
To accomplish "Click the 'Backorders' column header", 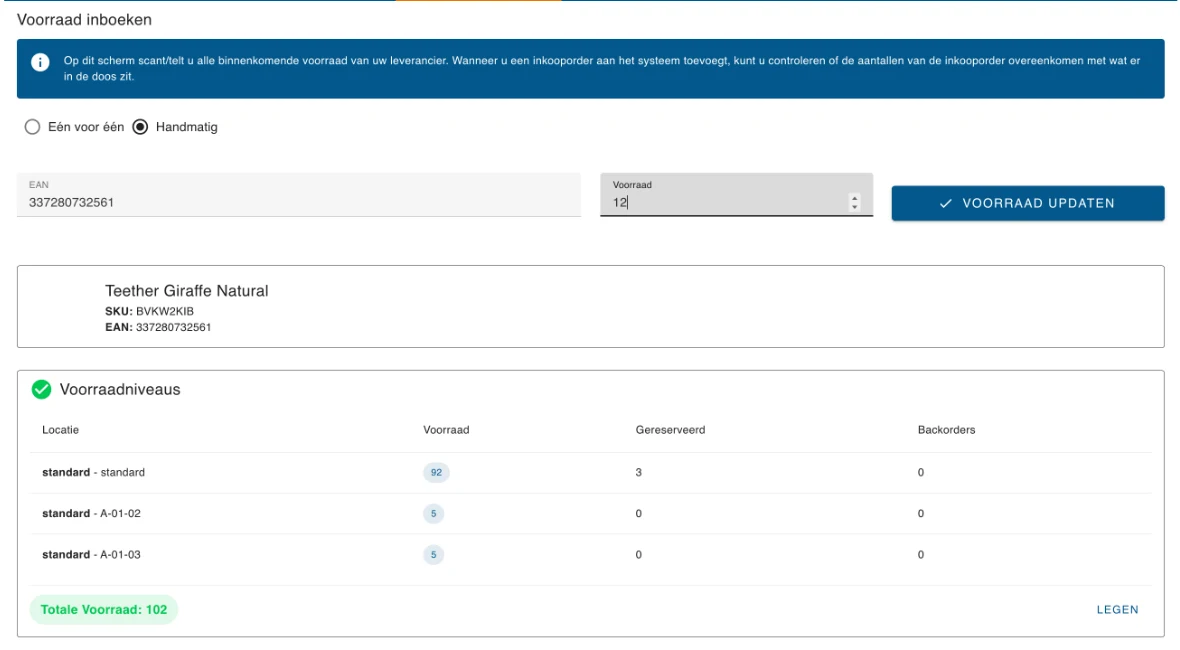I will 947,430.
